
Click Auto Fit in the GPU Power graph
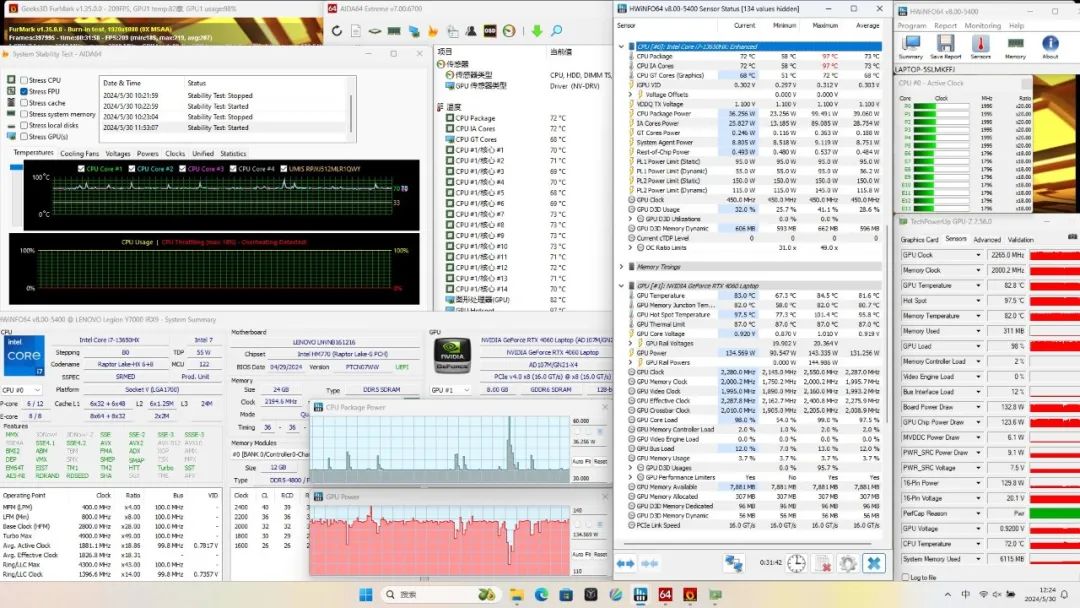click(581, 554)
